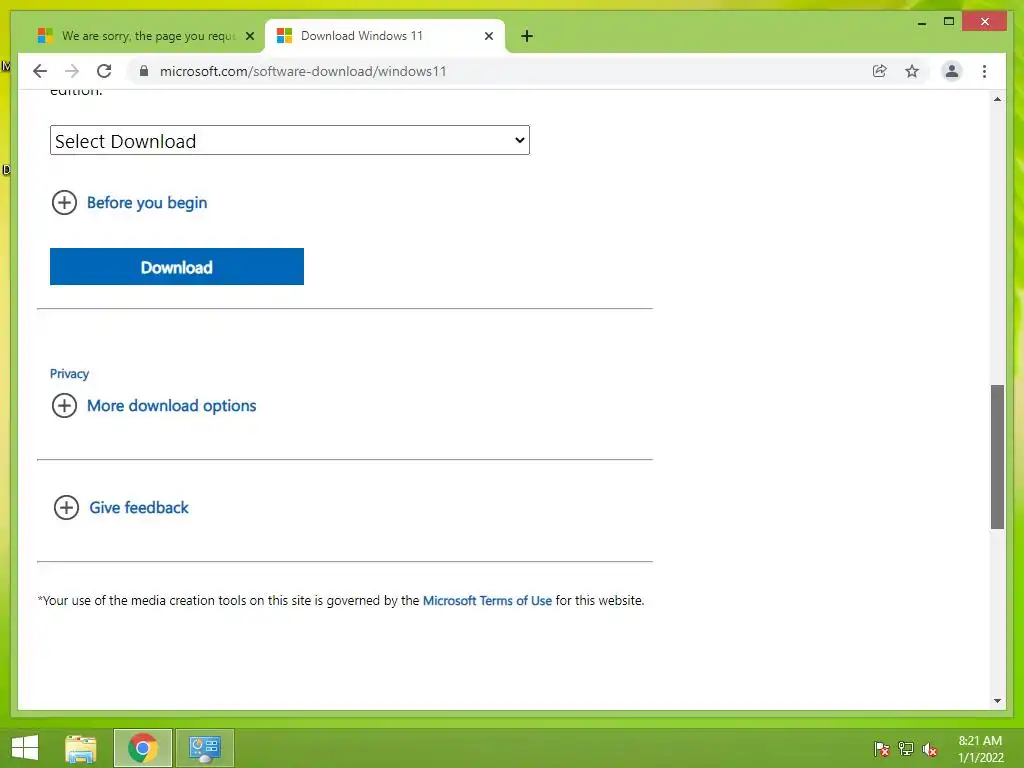Viewport: 1024px width, 768px height.
Task: Reload the Download Windows 11 page
Action: (x=104, y=71)
